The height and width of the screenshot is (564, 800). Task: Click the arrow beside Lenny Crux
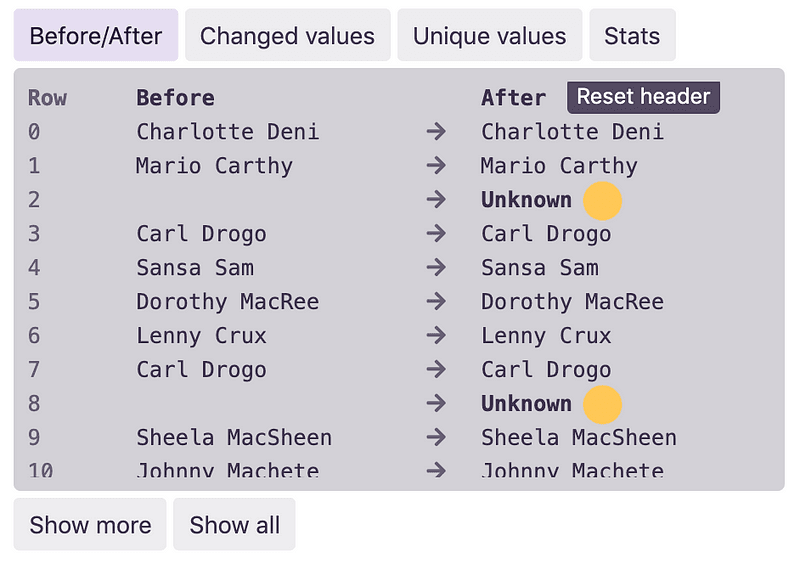tap(436, 335)
